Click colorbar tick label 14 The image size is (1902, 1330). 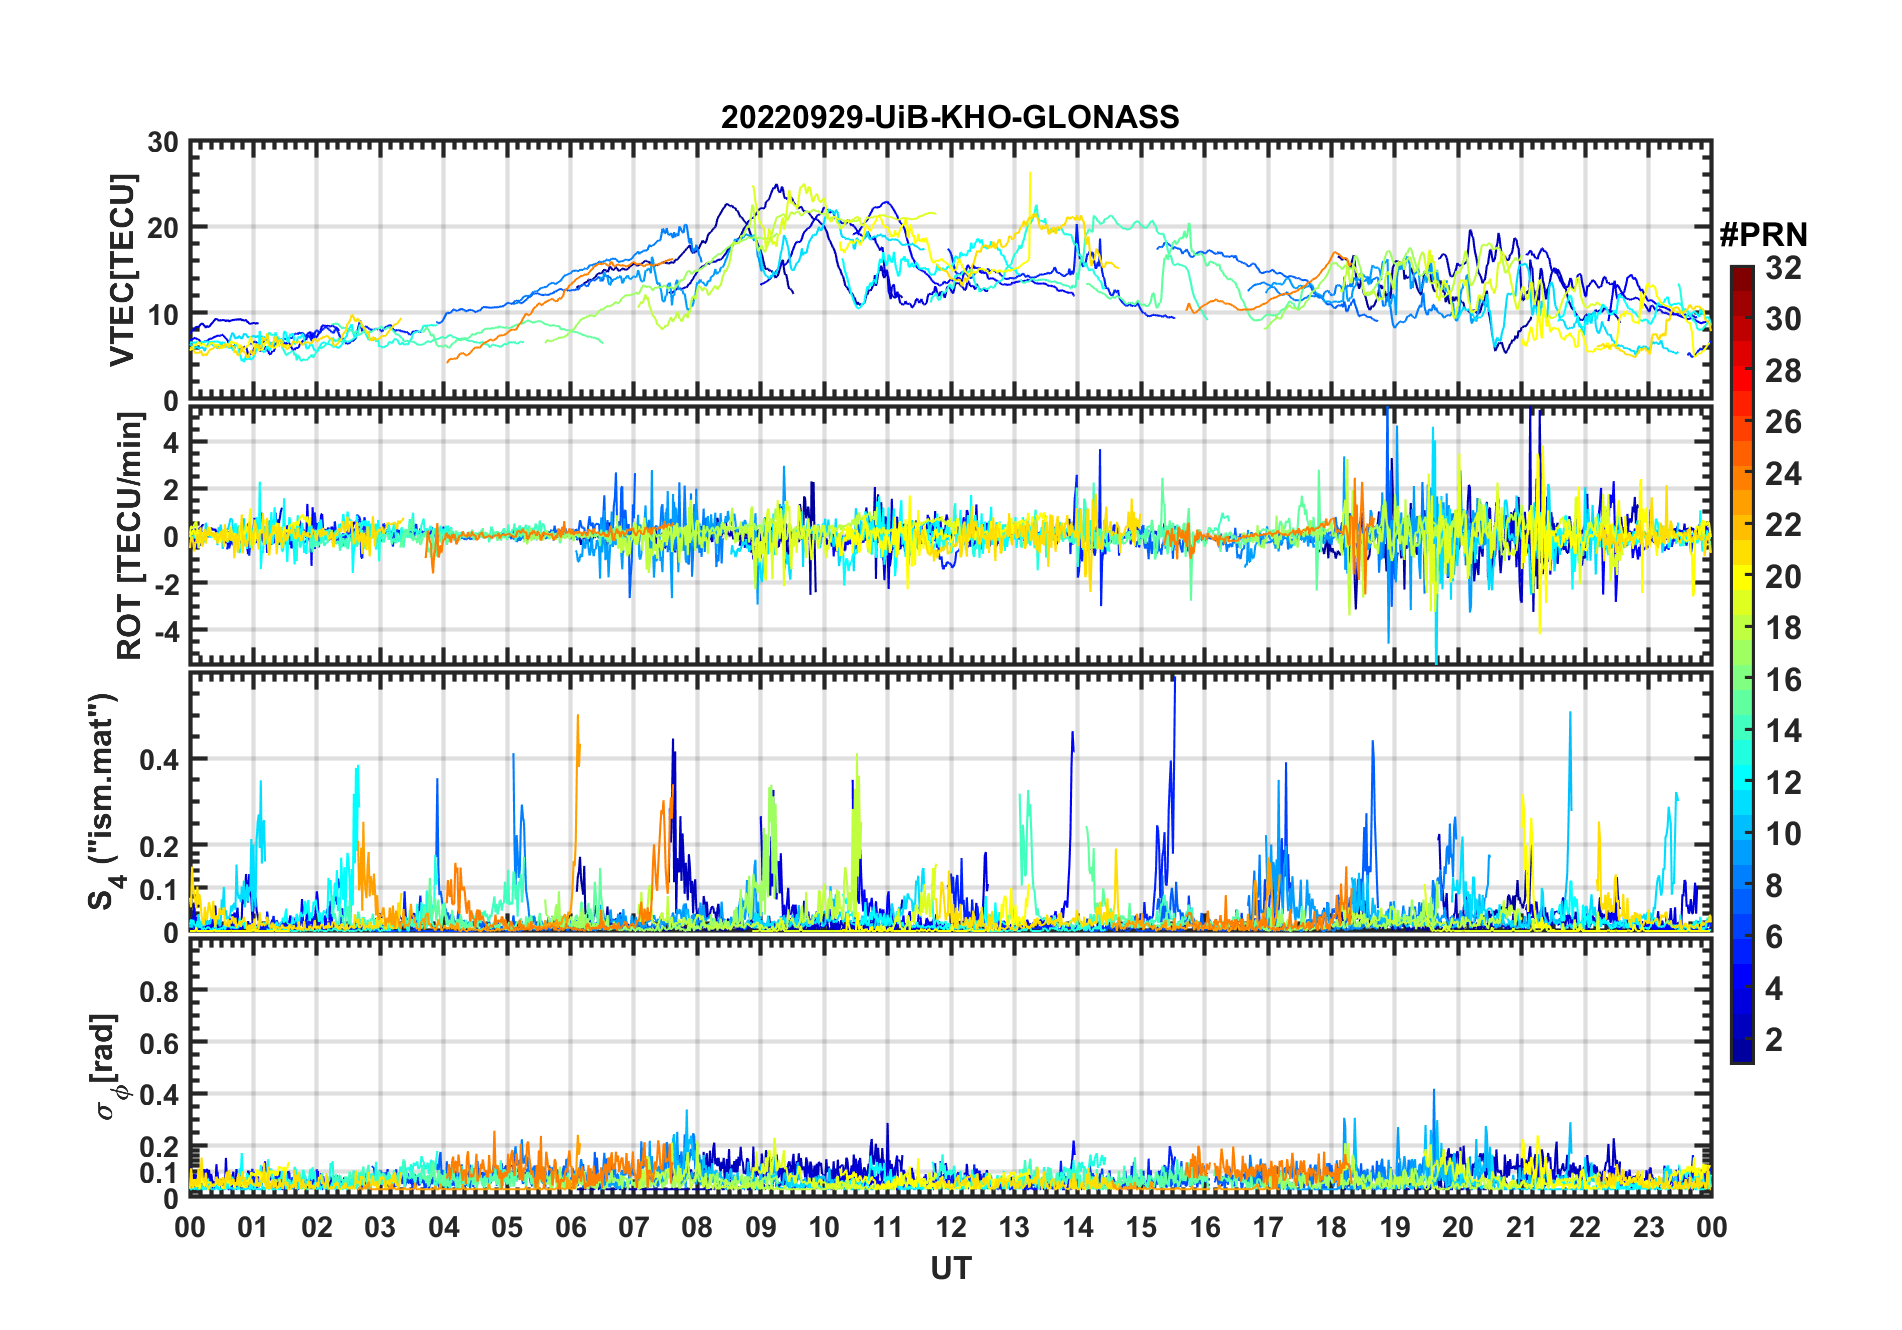coord(1783,731)
